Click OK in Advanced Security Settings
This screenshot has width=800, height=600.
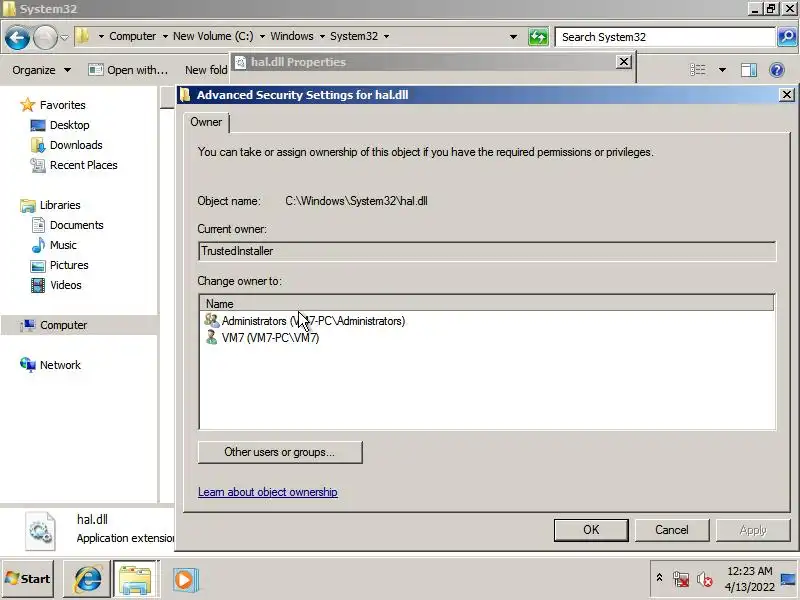591,530
